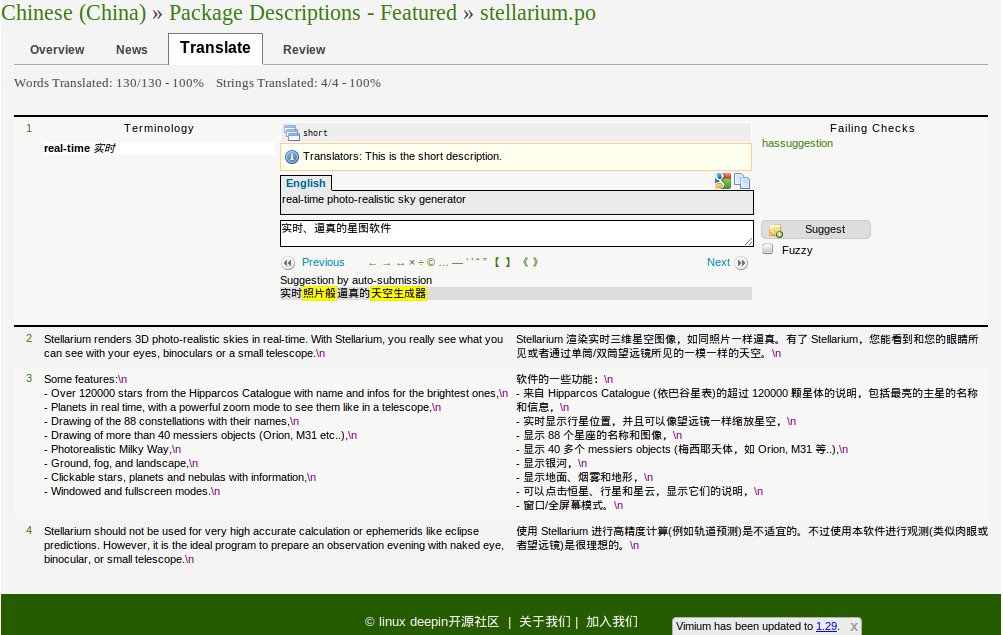Click the translation text input field
Image resolution: width=1003 pixels, height=635 pixels.
(516, 233)
